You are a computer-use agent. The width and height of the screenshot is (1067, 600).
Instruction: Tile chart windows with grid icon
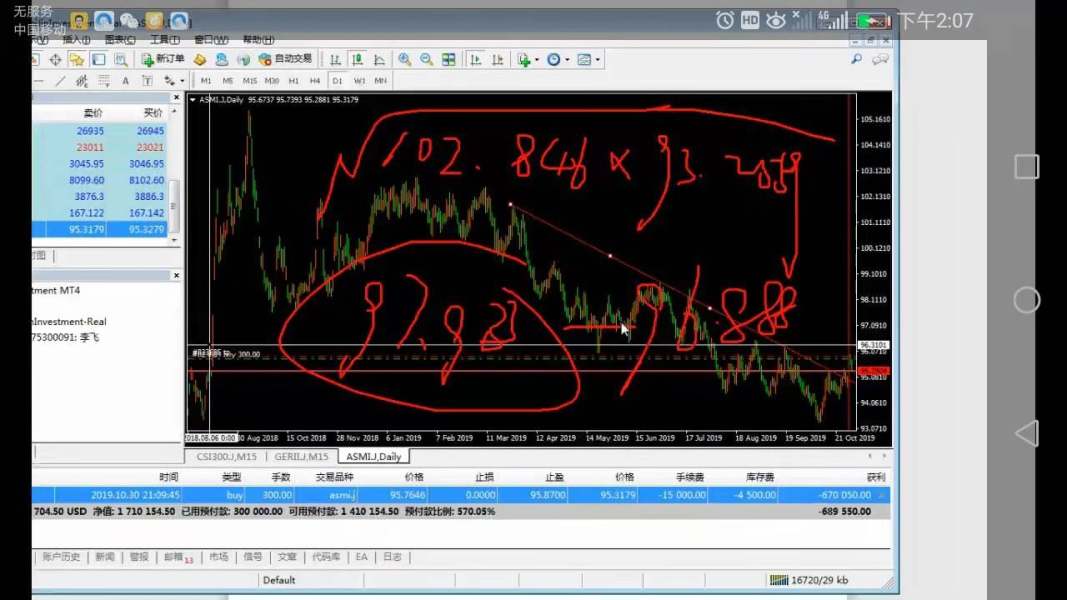coord(448,60)
